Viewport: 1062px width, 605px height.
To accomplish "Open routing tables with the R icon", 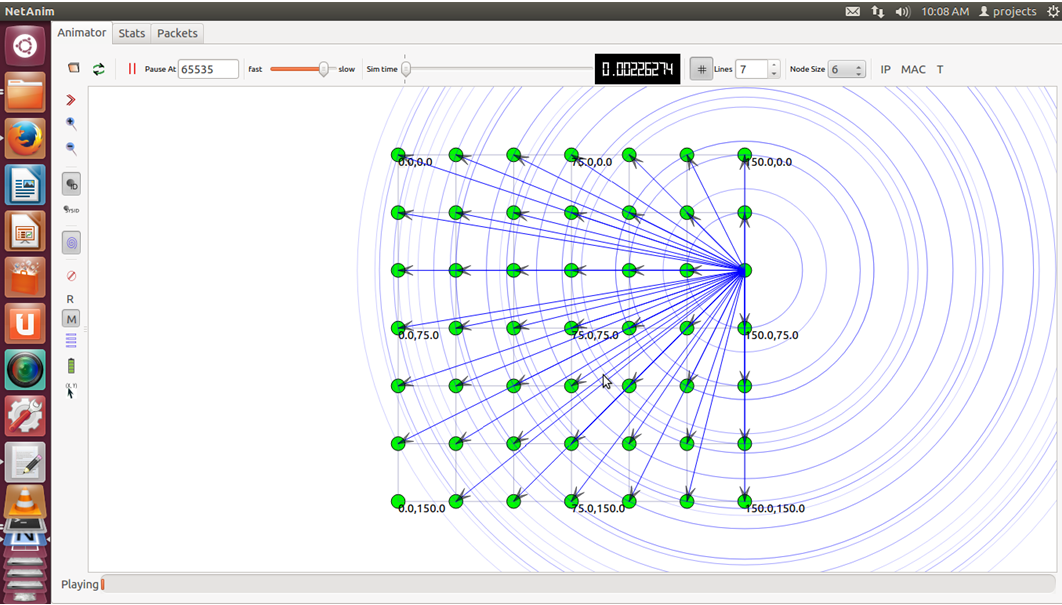I will click(71, 299).
